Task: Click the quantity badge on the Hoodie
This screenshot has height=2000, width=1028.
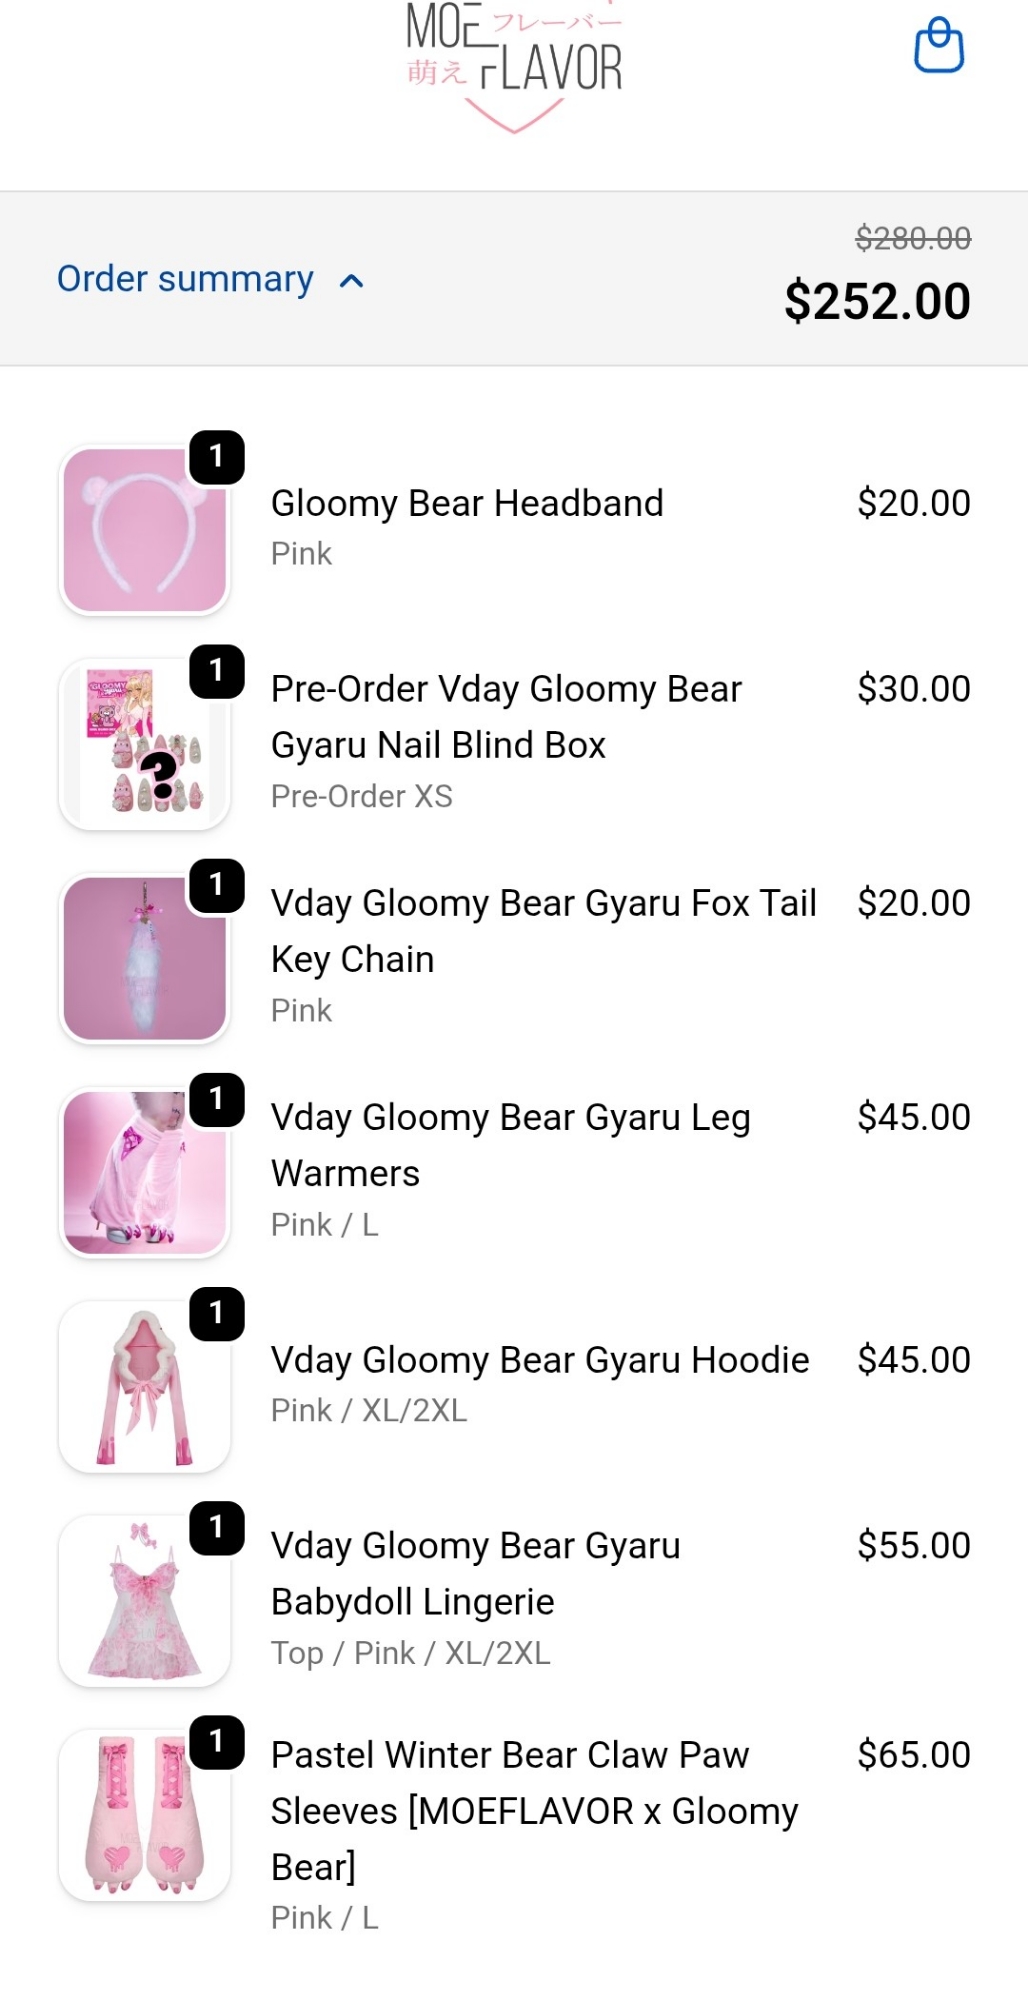Action: 217,1313
